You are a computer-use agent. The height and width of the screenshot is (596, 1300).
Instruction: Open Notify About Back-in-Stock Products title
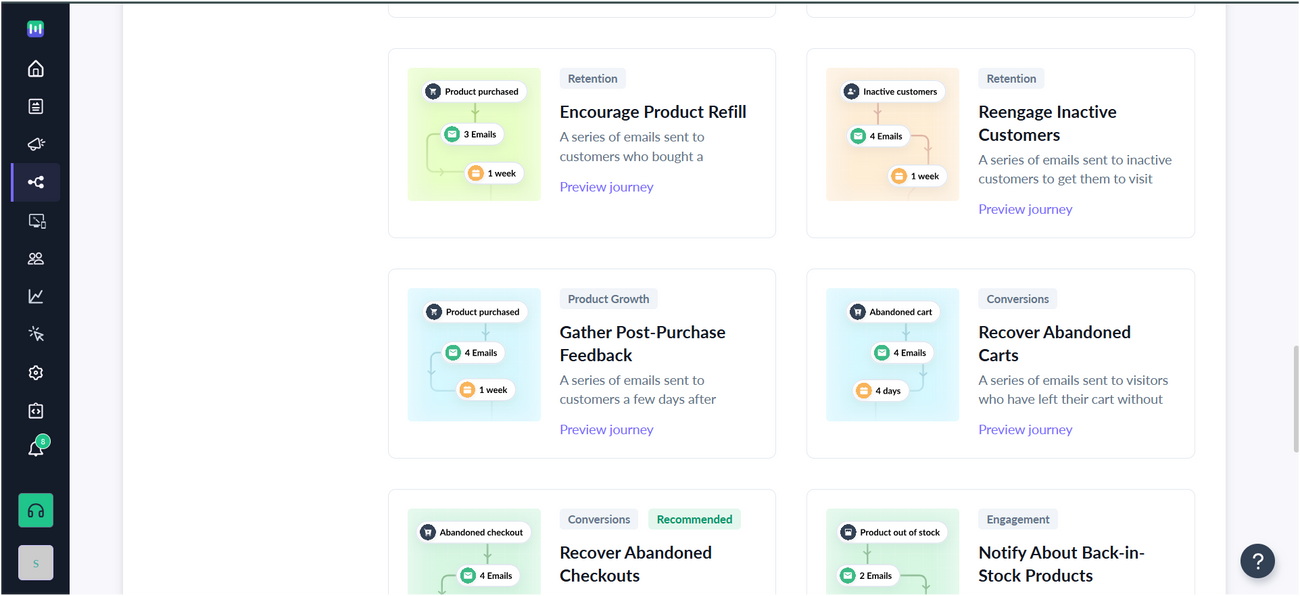point(1061,564)
